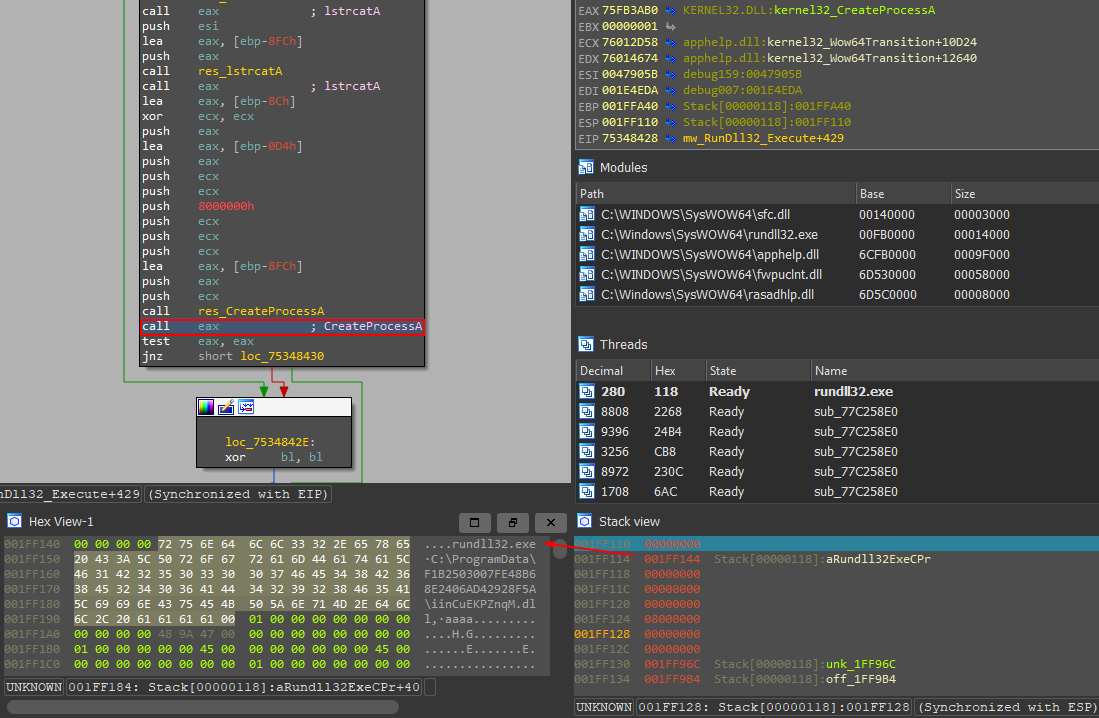Click the EAX register value 75FB3AB0
This screenshot has width=1099, height=718.
click(629, 11)
